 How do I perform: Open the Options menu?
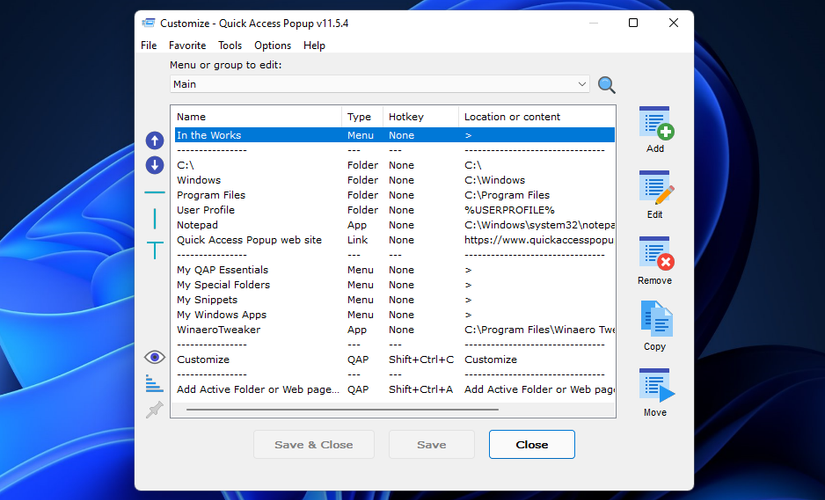pyautogui.click(x=273, y=45)
